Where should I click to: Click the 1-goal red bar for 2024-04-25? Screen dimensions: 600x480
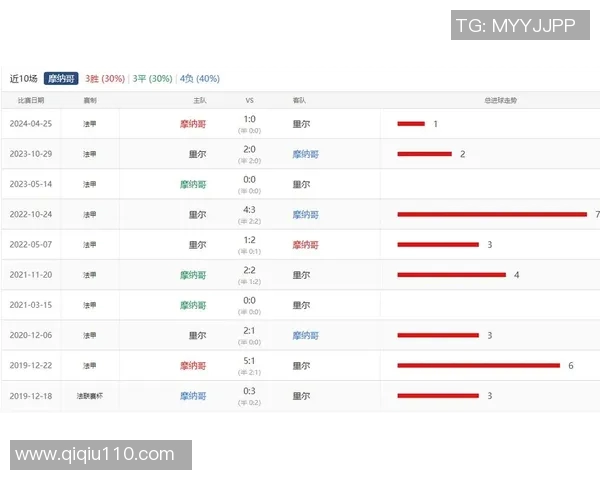(411, 124)
